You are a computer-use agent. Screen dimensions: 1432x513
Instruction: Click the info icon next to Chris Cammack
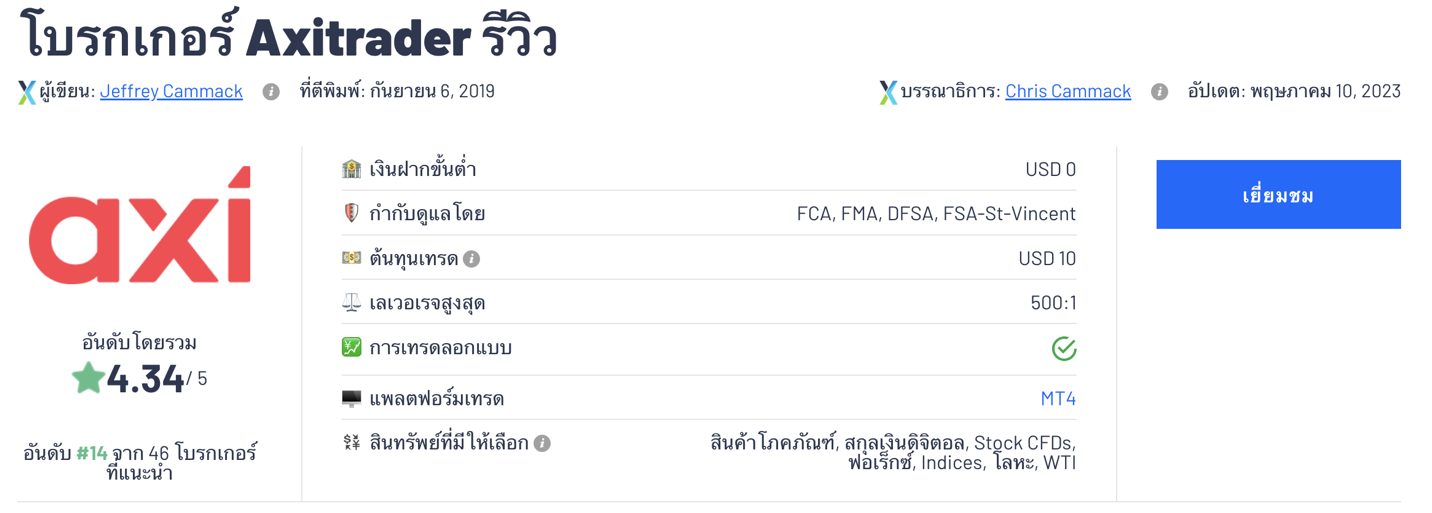[1159, 91]
